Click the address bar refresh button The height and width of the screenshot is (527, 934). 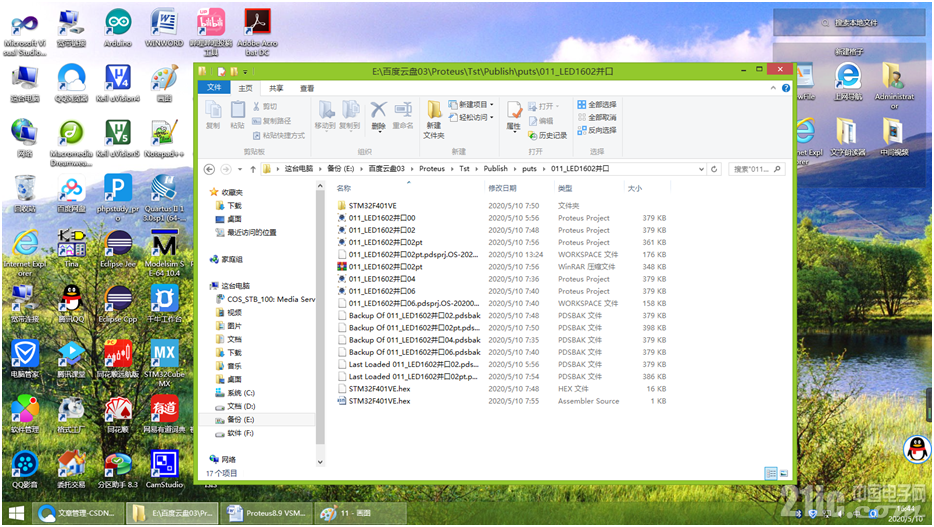714,169
